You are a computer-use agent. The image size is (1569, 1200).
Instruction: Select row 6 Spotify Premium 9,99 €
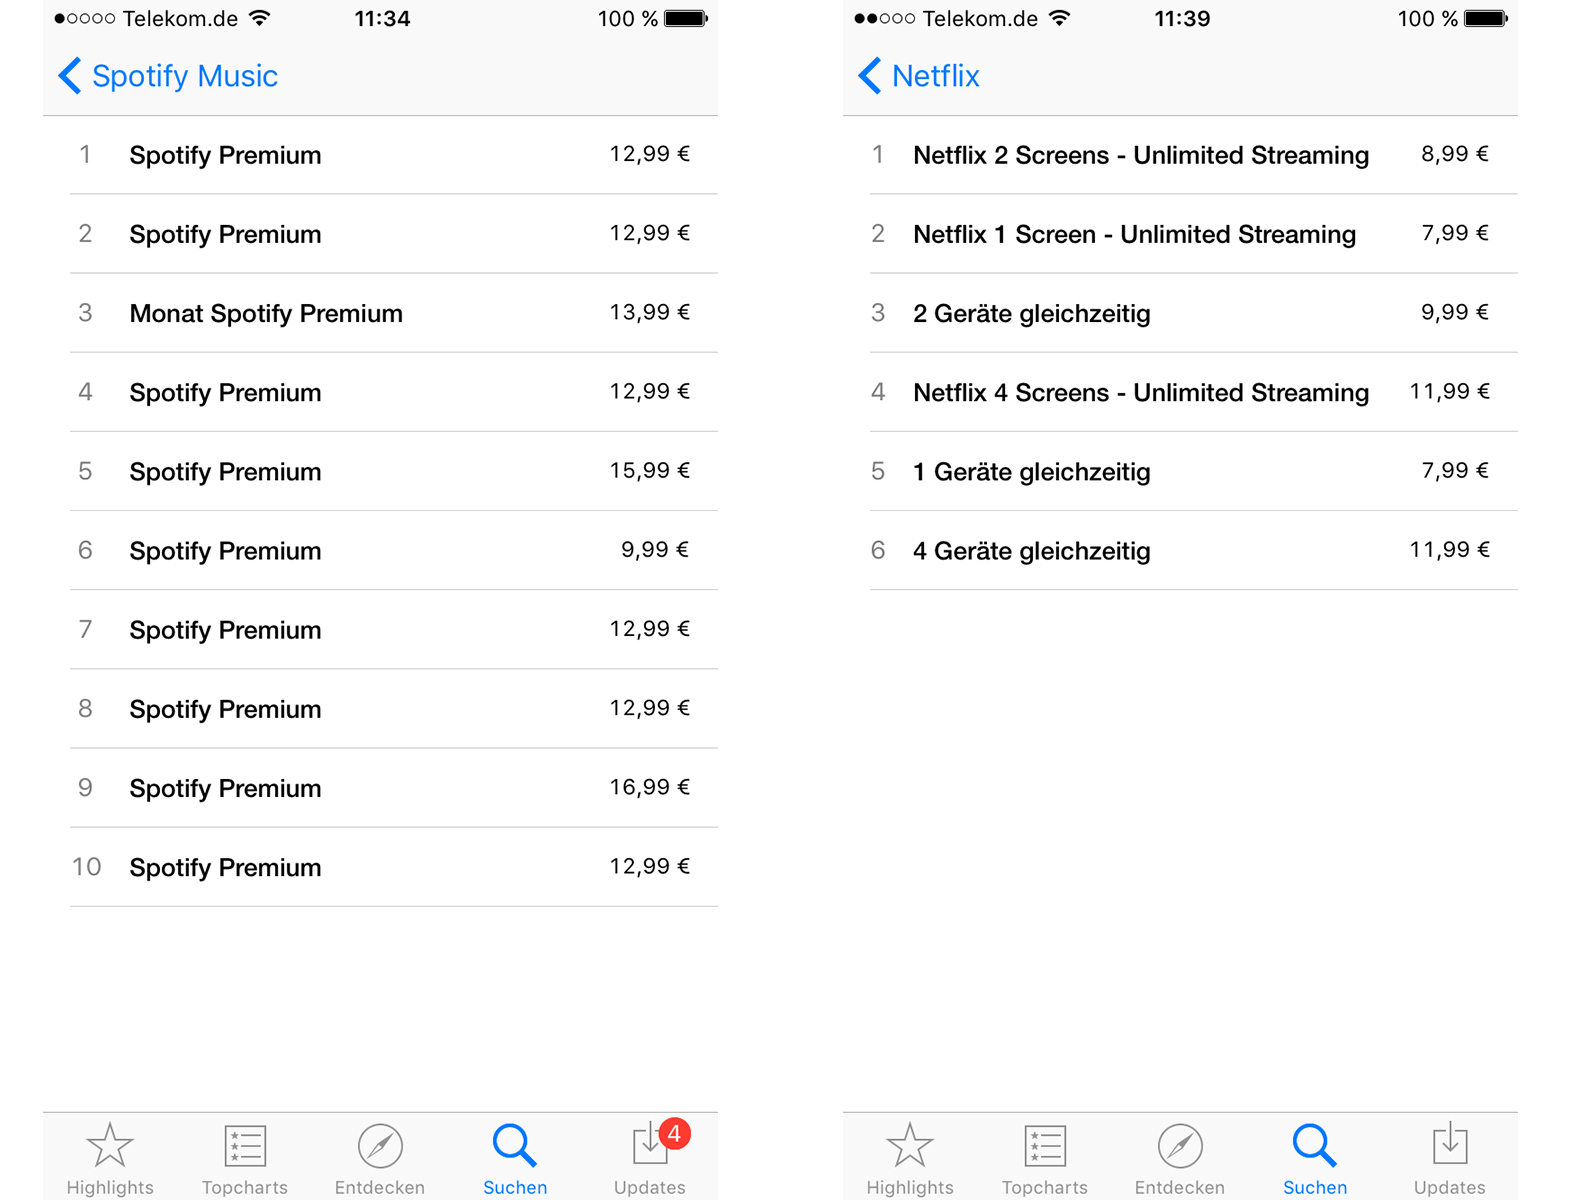pyautogui.click(x=394, y=550)
